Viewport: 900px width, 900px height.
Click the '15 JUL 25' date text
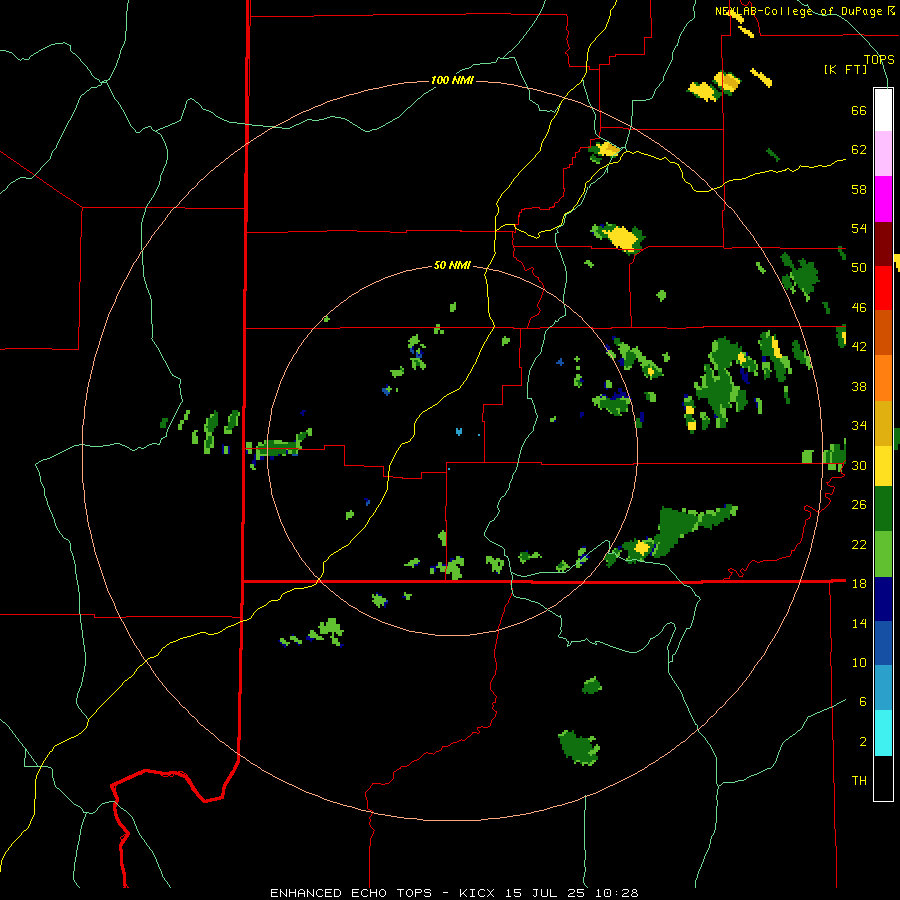click(x=548, y=893)
